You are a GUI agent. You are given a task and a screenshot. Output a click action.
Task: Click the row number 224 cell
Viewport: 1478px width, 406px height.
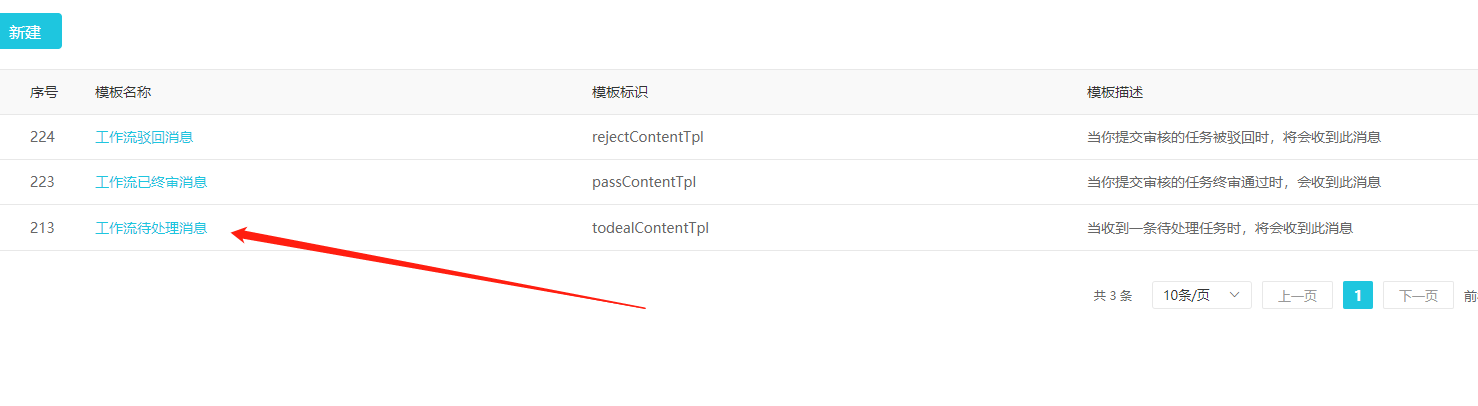coord(42,137)
